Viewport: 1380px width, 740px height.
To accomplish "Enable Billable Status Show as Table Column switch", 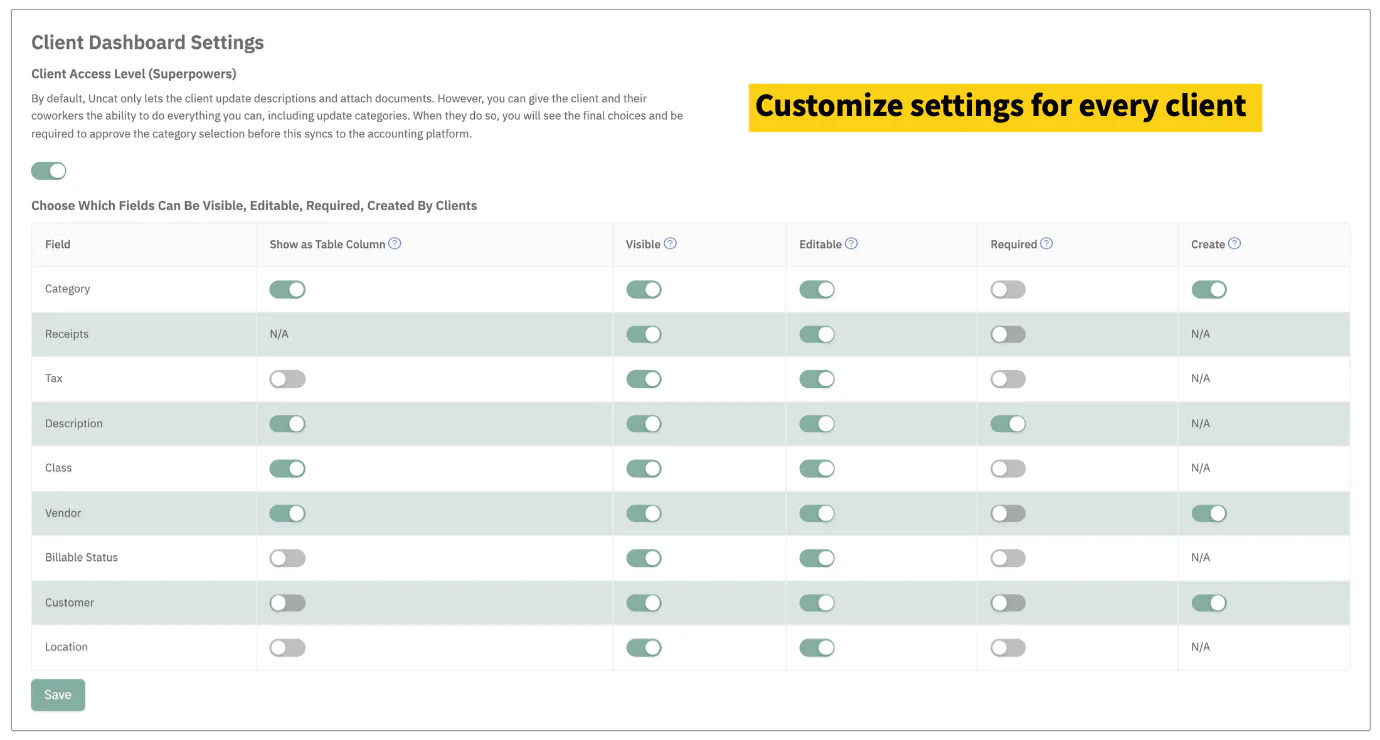I will pyautogui.click(x=287, y=558).
